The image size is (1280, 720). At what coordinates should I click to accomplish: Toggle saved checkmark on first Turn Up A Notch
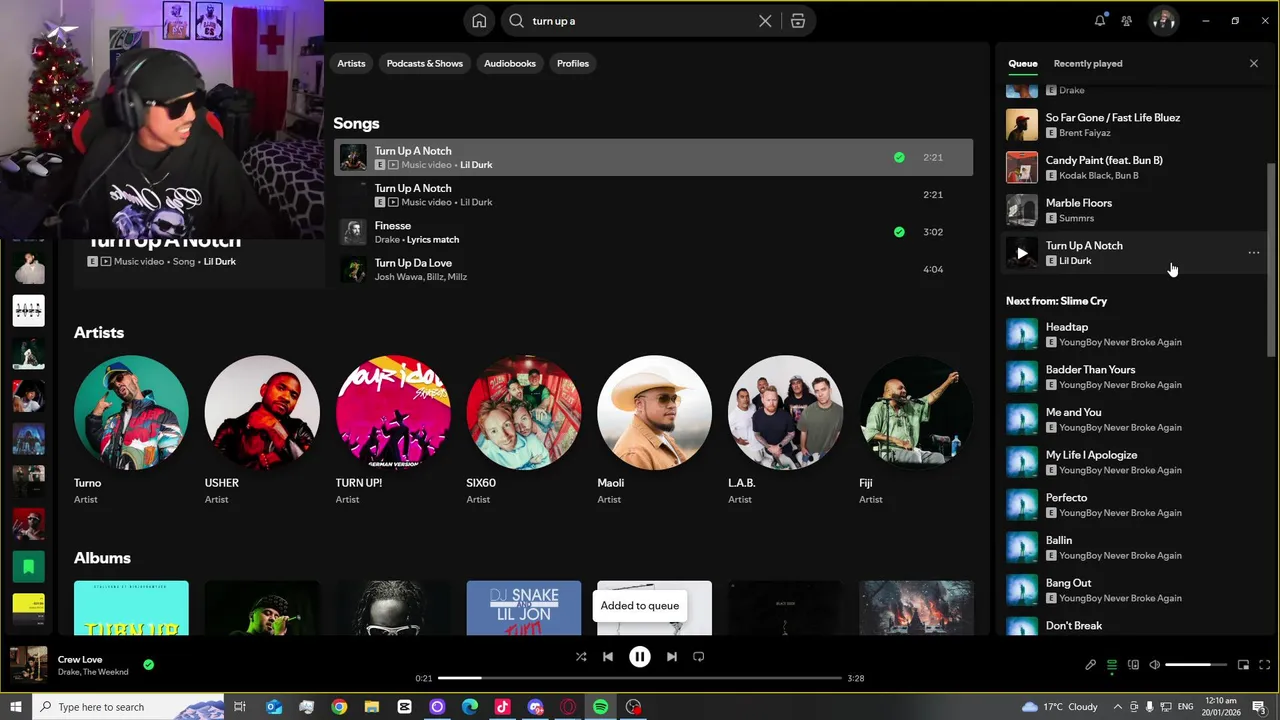(899, 157)
